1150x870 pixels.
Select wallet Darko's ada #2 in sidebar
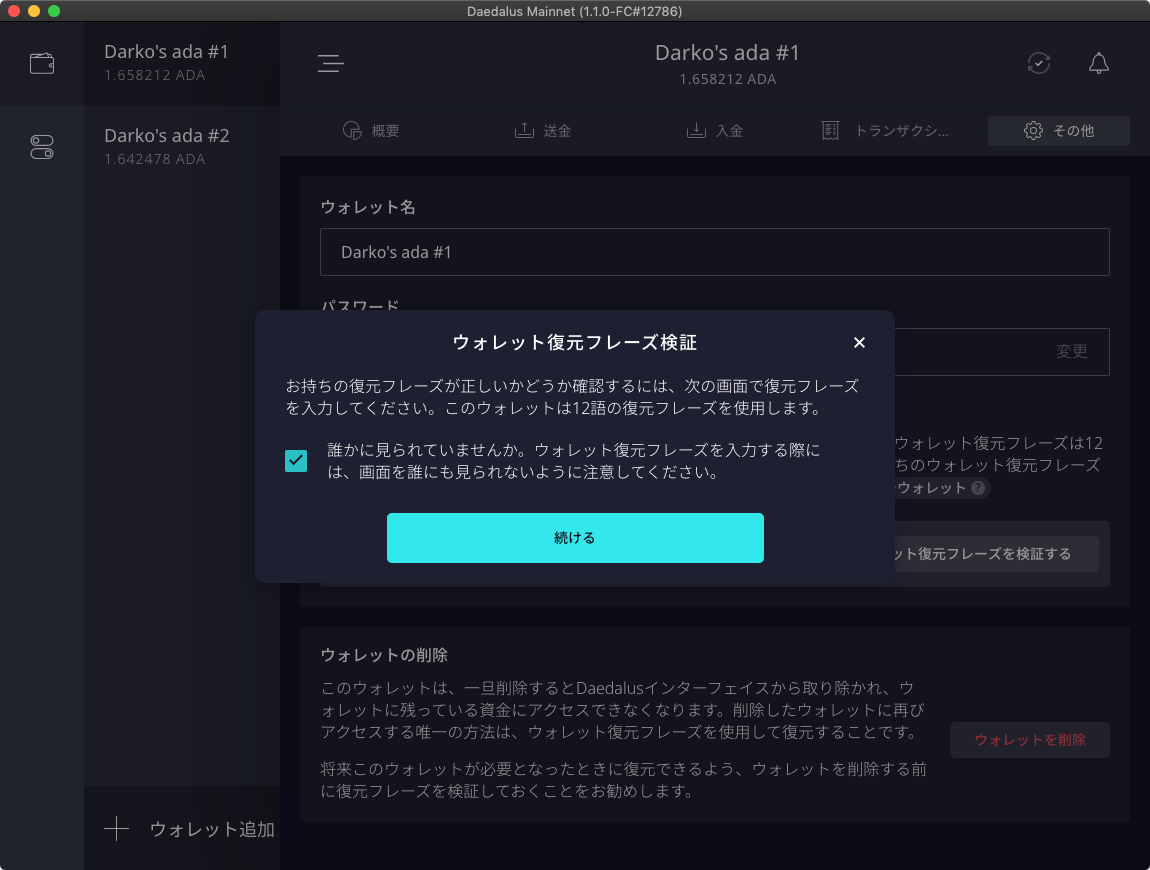point(182,147)
